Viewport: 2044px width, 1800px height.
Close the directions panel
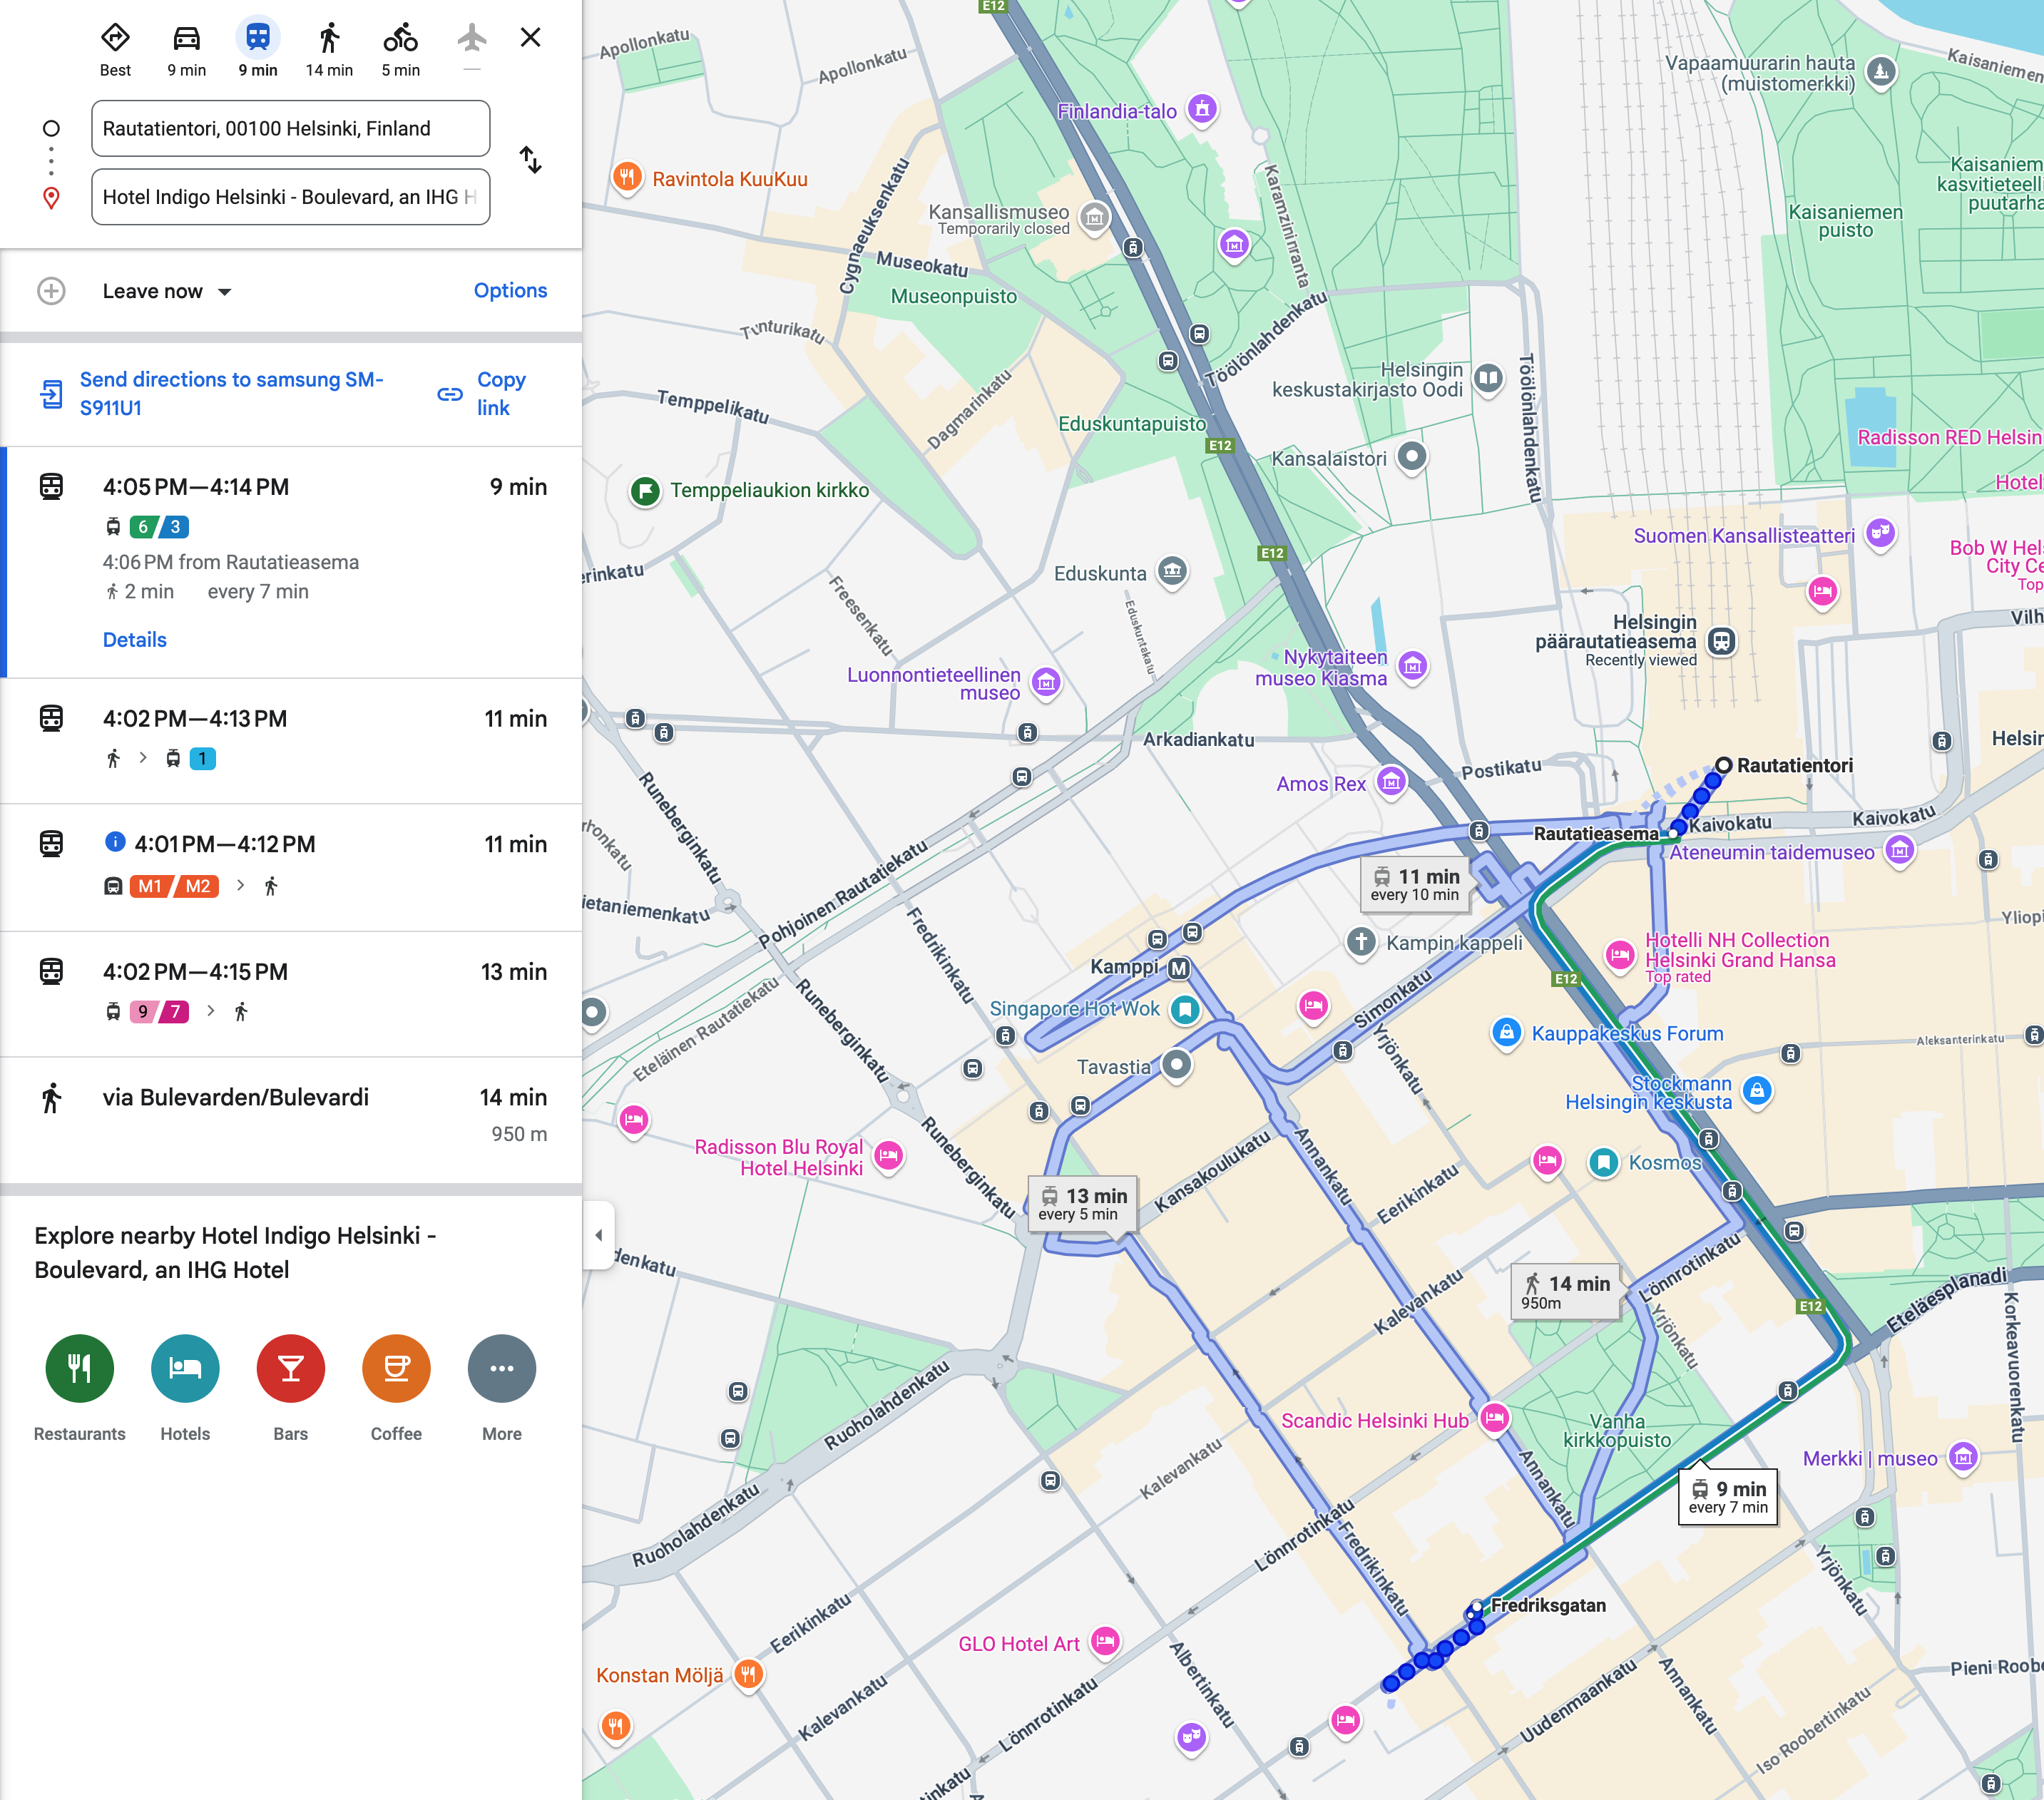click(x=531, y=38)
